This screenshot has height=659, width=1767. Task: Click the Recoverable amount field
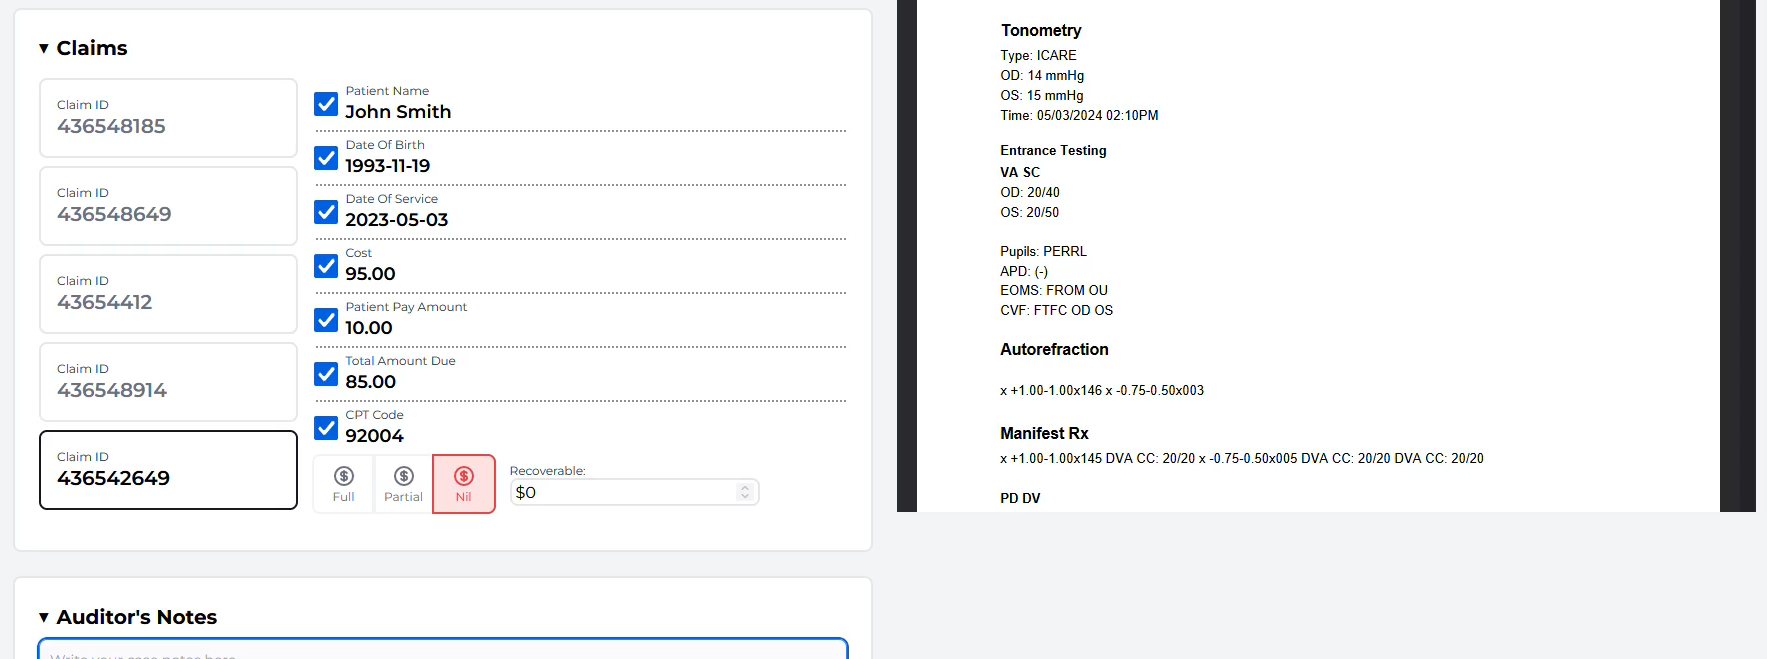[624, 492]
